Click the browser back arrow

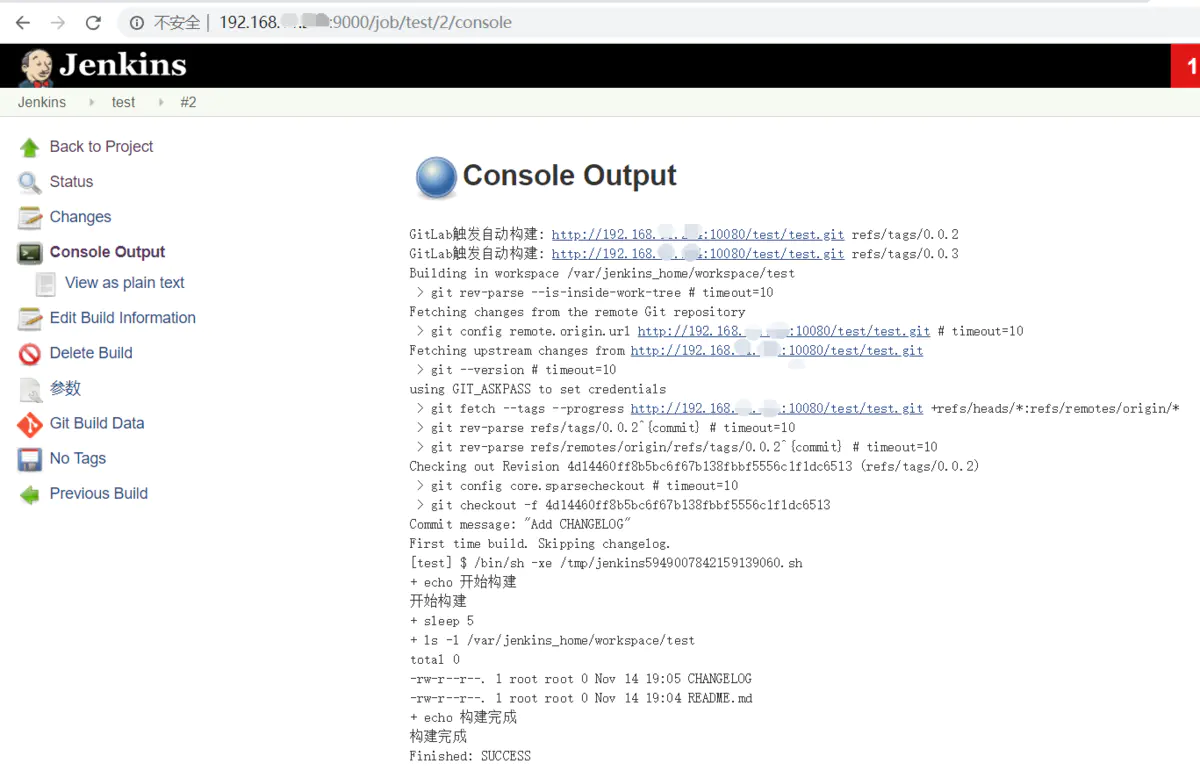(x=23, y=22)
